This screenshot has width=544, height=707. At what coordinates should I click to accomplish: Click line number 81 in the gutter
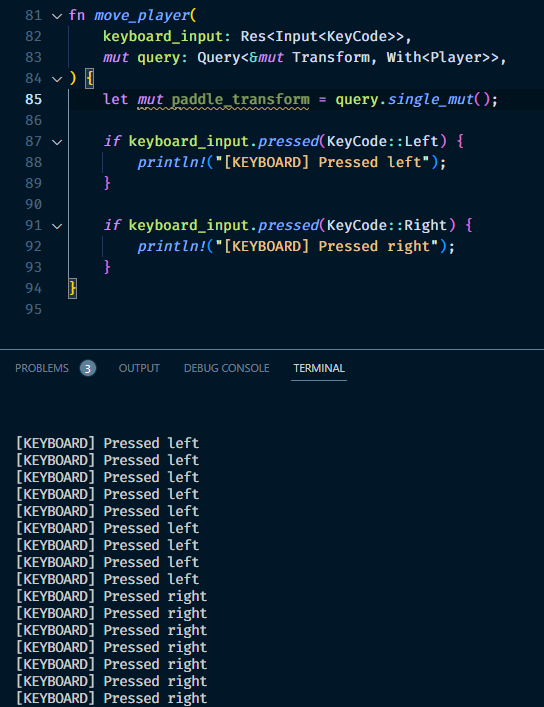point(33,16)
